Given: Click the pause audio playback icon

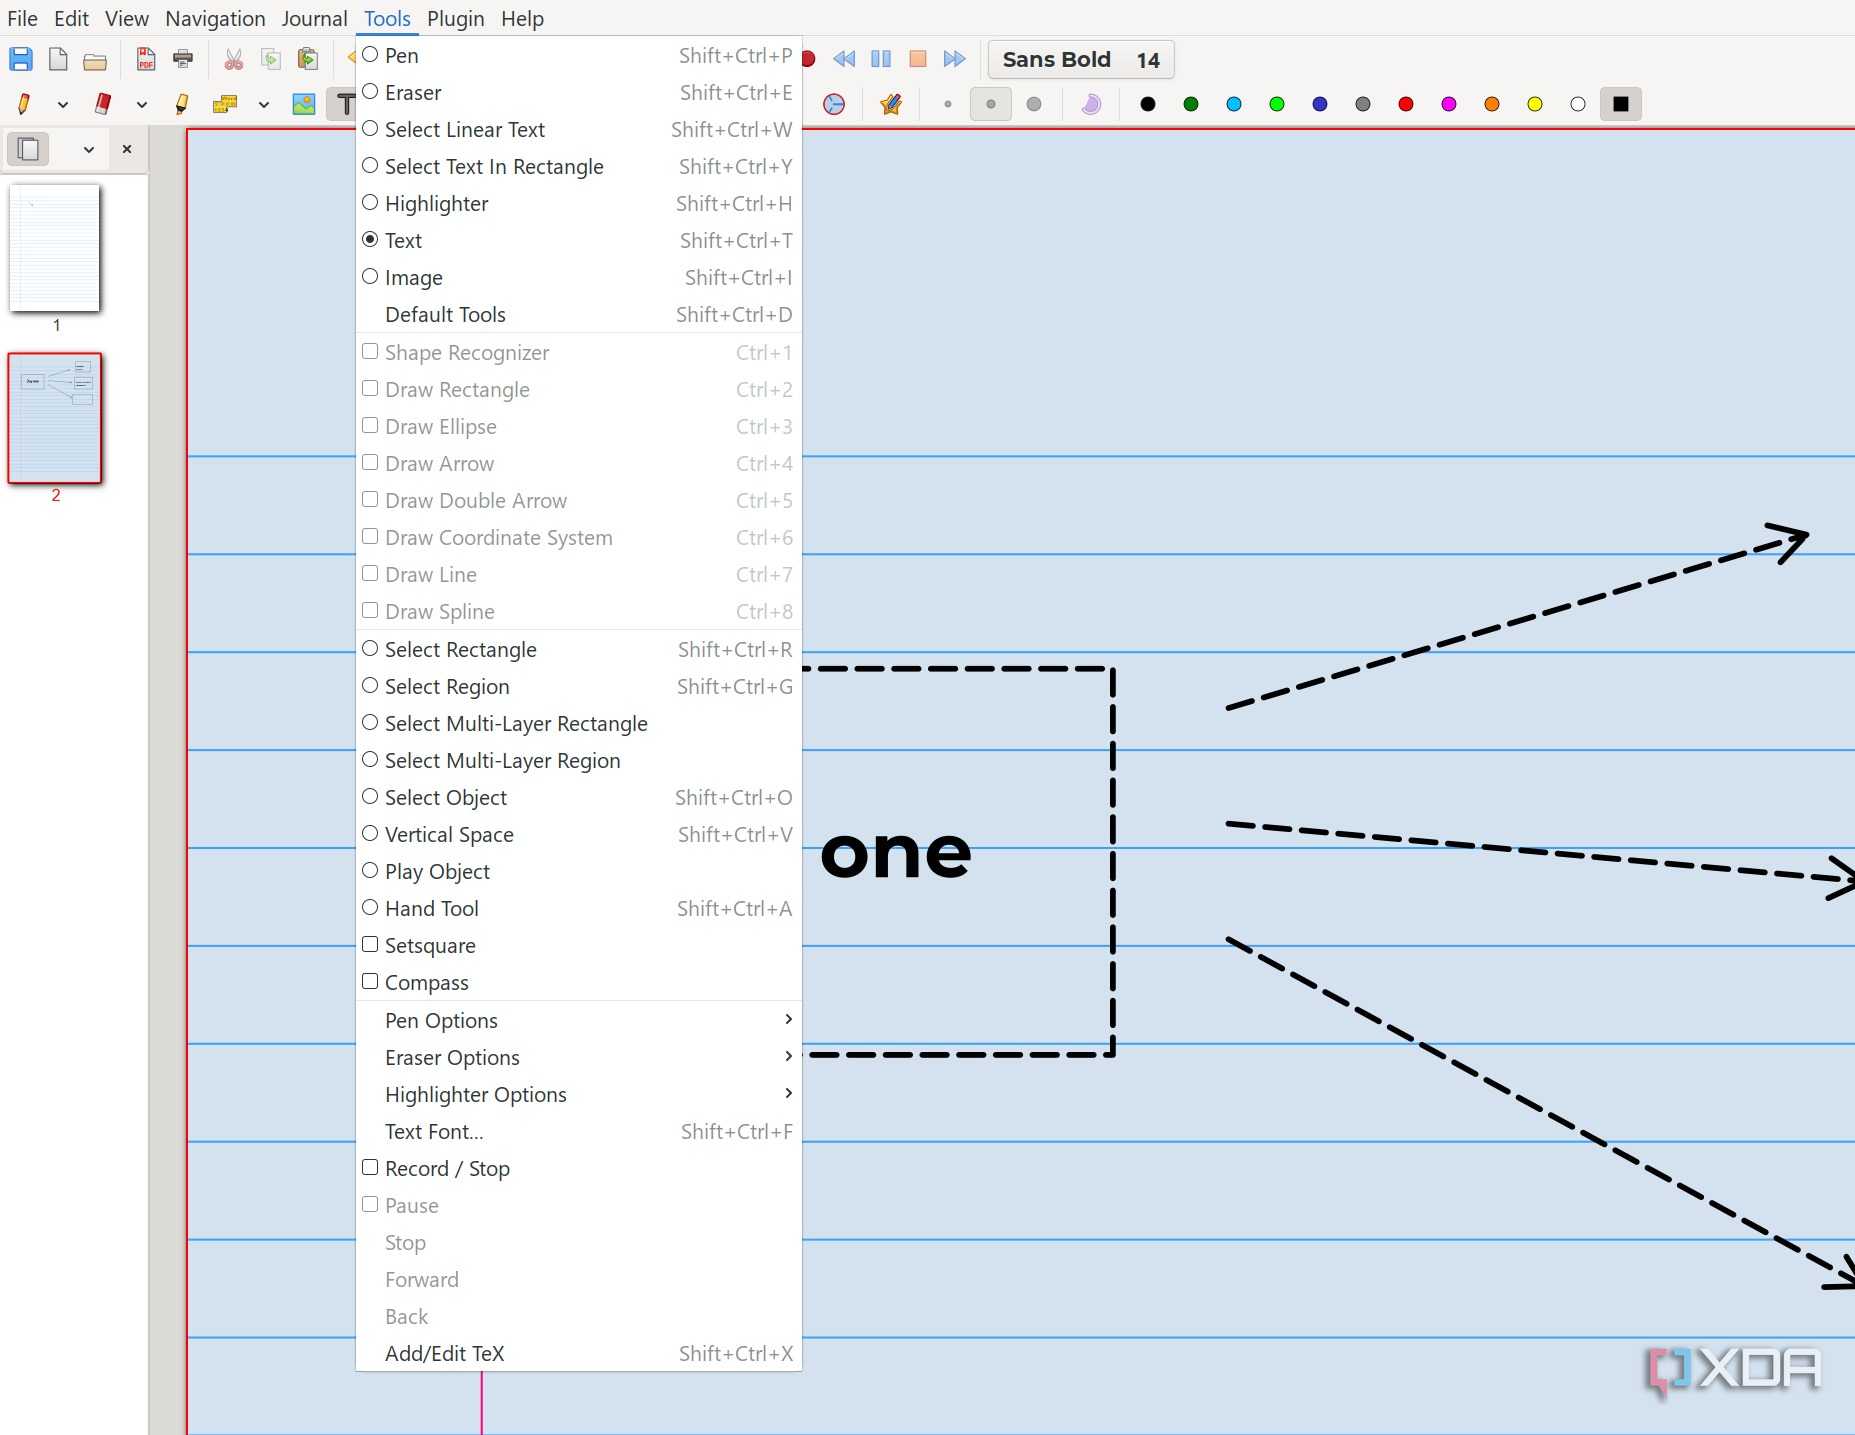Looking at the screenshot, I should tap(881, 59).
